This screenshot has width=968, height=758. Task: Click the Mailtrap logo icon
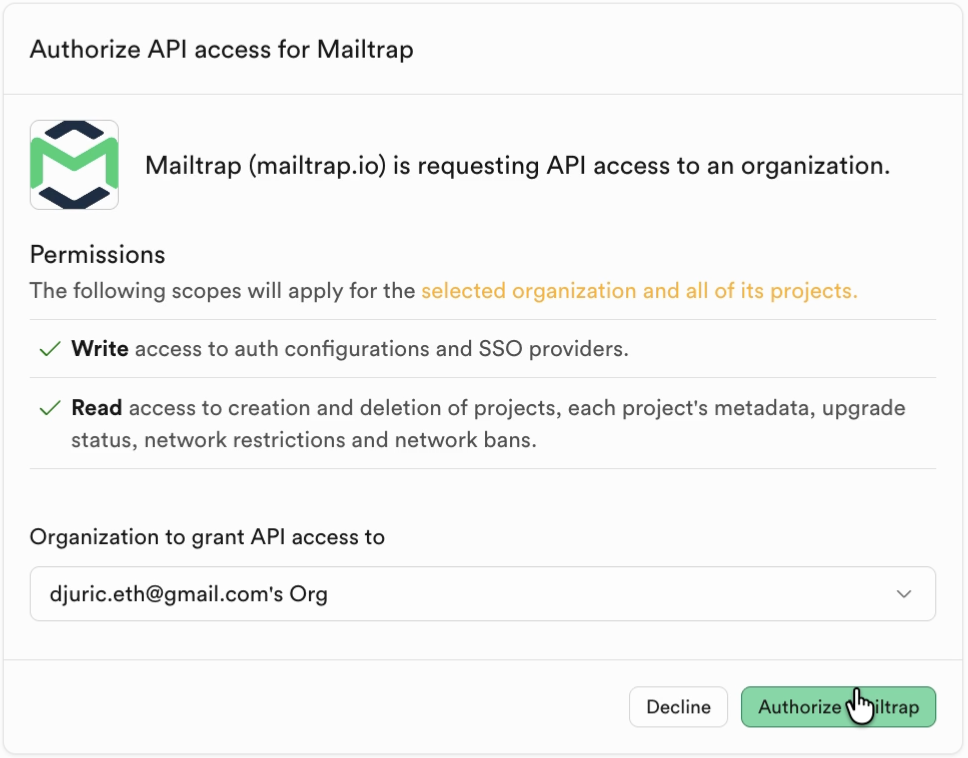pyautogui.click(x=74, y=165)
